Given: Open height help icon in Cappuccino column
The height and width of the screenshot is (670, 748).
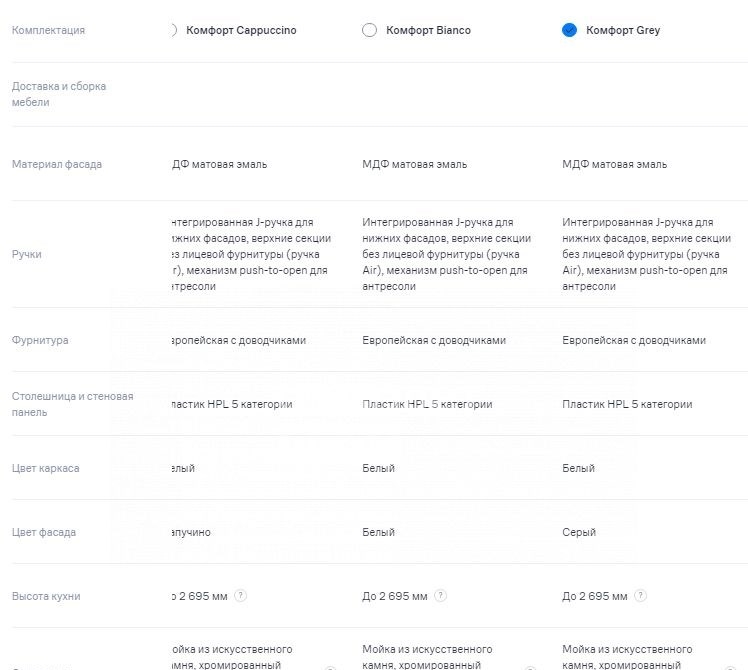Looking at the screenshot, I should coord(240,596).
